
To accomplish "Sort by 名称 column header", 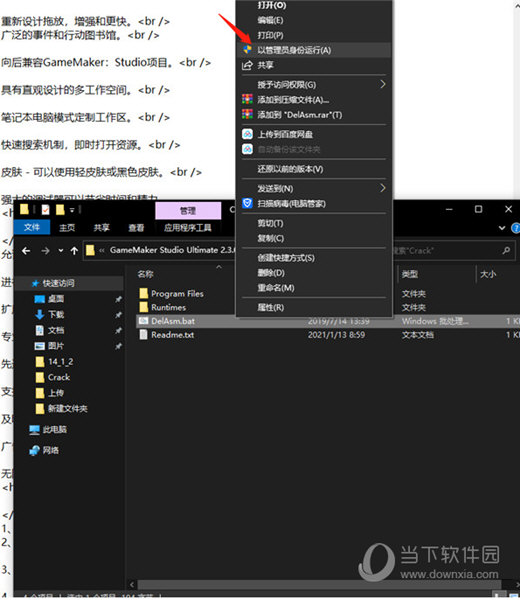I will click(x=146, y=274).
